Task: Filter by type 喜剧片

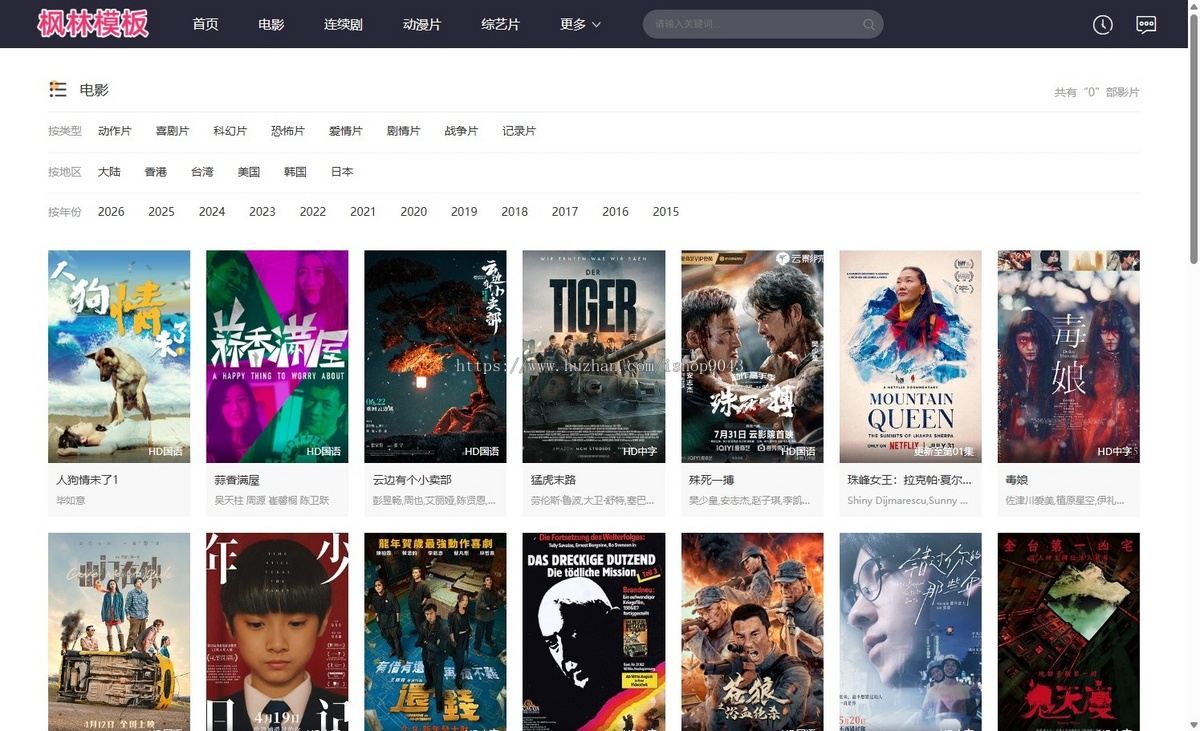Action: click(x=172, y=131)
